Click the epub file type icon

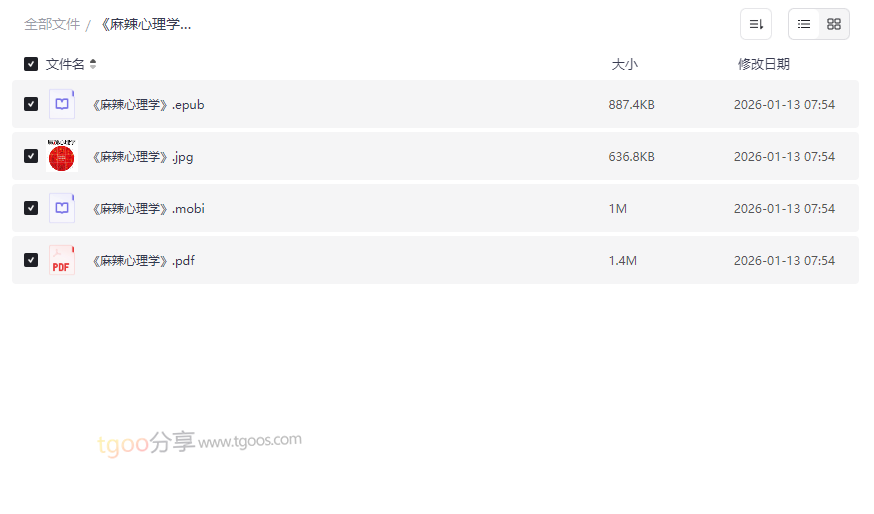click(x=62, y=104)
